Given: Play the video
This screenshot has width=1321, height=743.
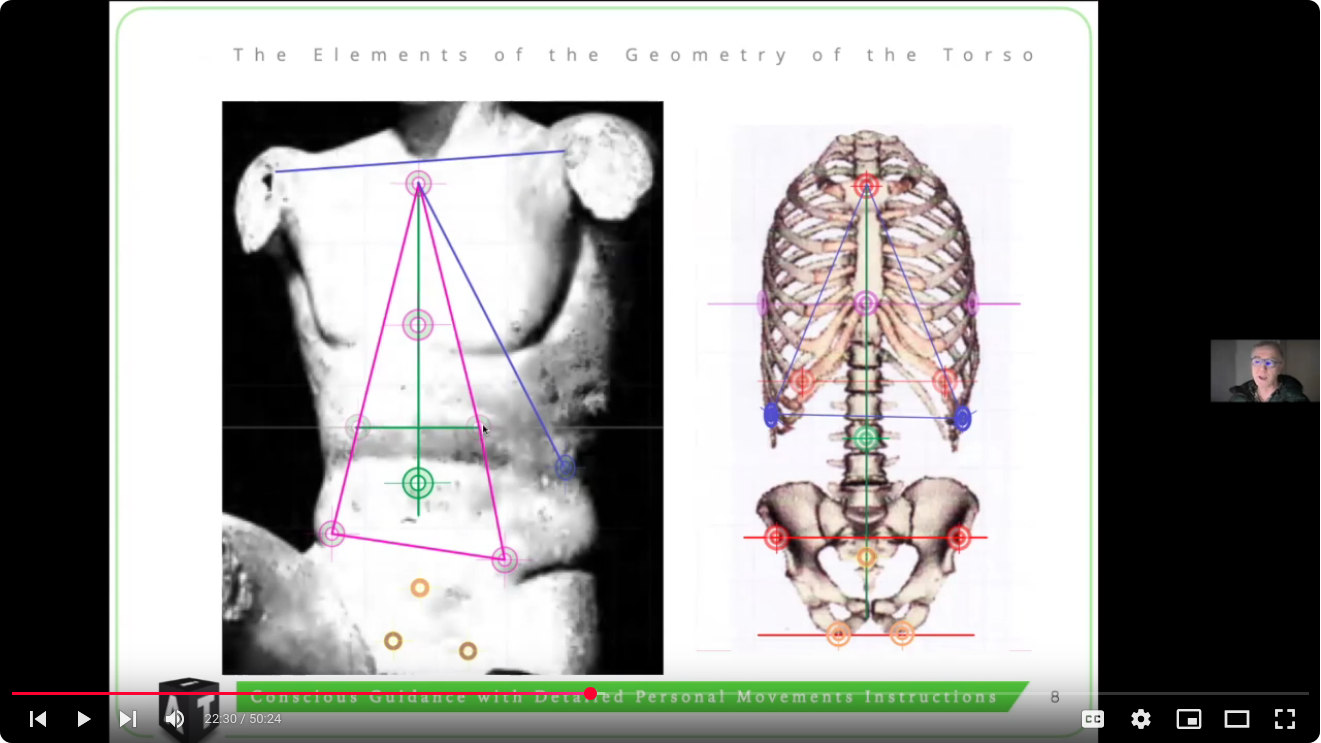Looking at the screenshot, I should (x=83, y=718).
